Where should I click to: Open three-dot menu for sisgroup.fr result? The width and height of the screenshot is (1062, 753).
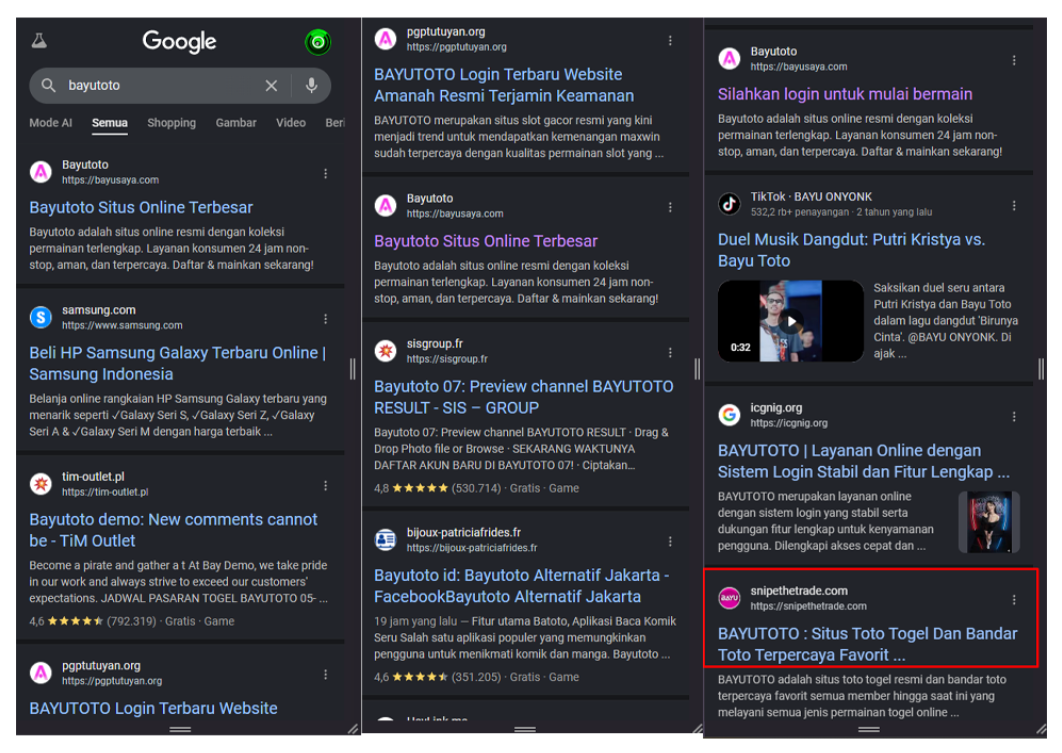coord(670,352)
